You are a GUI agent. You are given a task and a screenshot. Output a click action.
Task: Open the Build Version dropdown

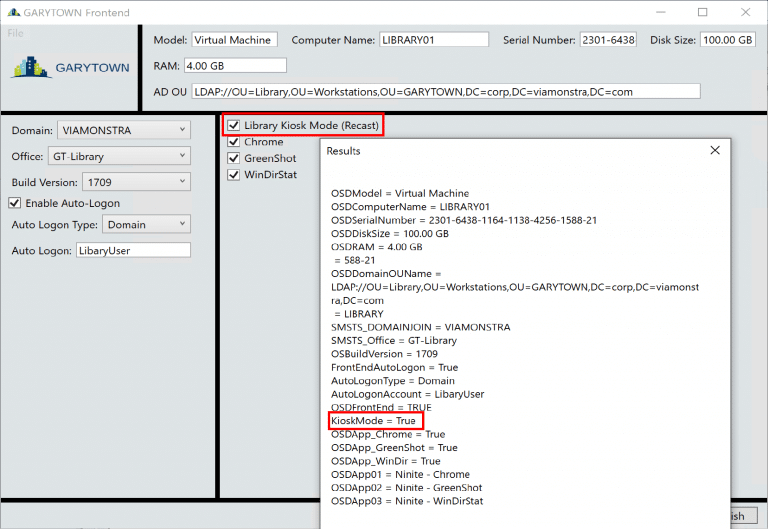click(x=137, y=182)
